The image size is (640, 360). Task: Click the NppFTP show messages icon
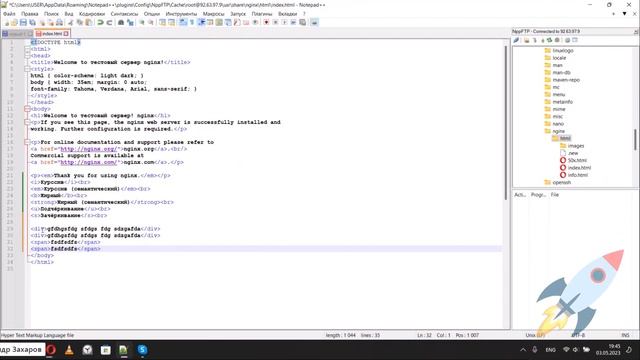pos(575,40)
